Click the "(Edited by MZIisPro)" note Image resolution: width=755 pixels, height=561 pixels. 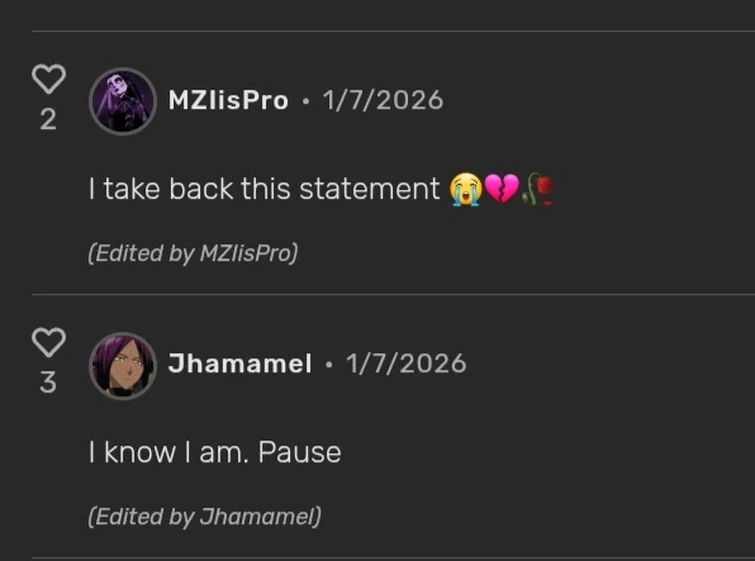(192, 254)
